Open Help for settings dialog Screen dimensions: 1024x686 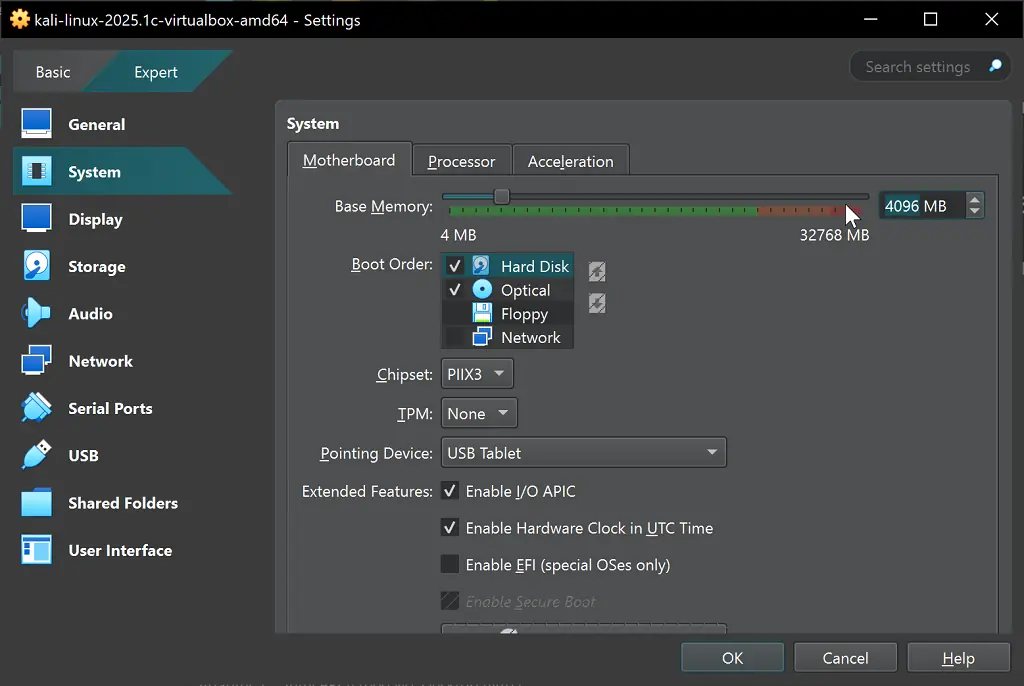pyautogui.click(x=958, y=657)
